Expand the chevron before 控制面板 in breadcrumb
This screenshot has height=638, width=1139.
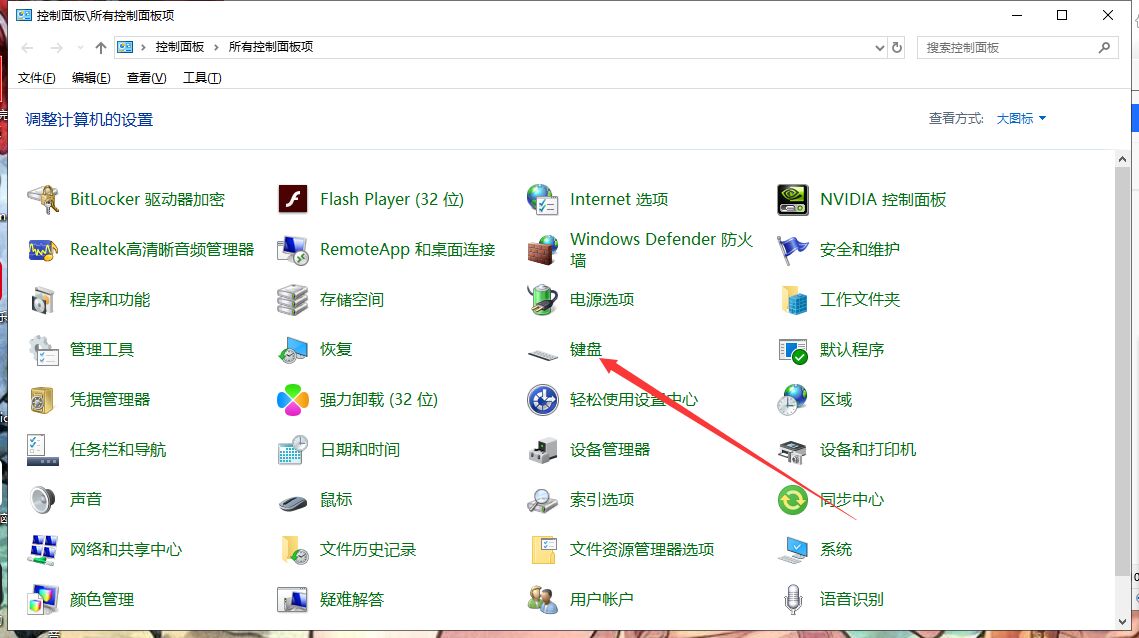point(143,47)
